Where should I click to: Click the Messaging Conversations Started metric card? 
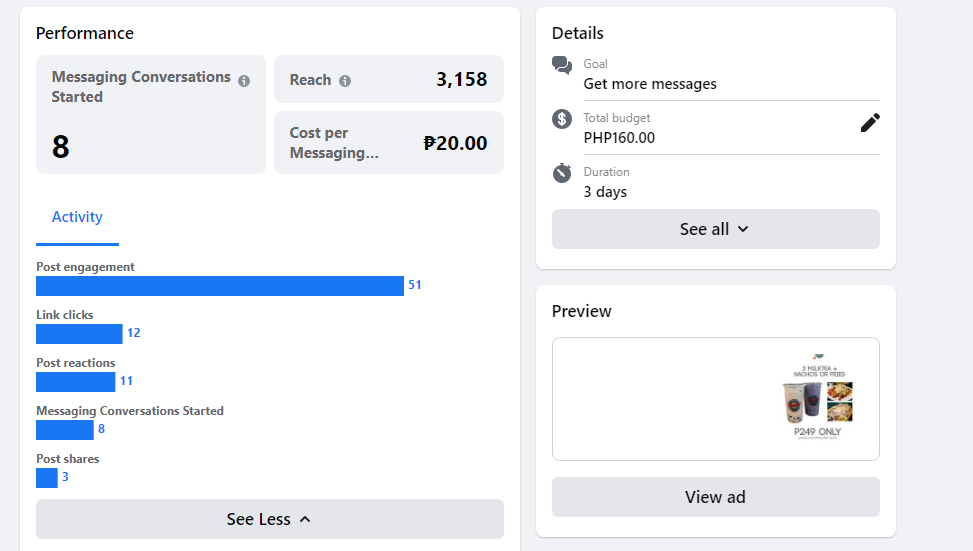pos(150,115)
